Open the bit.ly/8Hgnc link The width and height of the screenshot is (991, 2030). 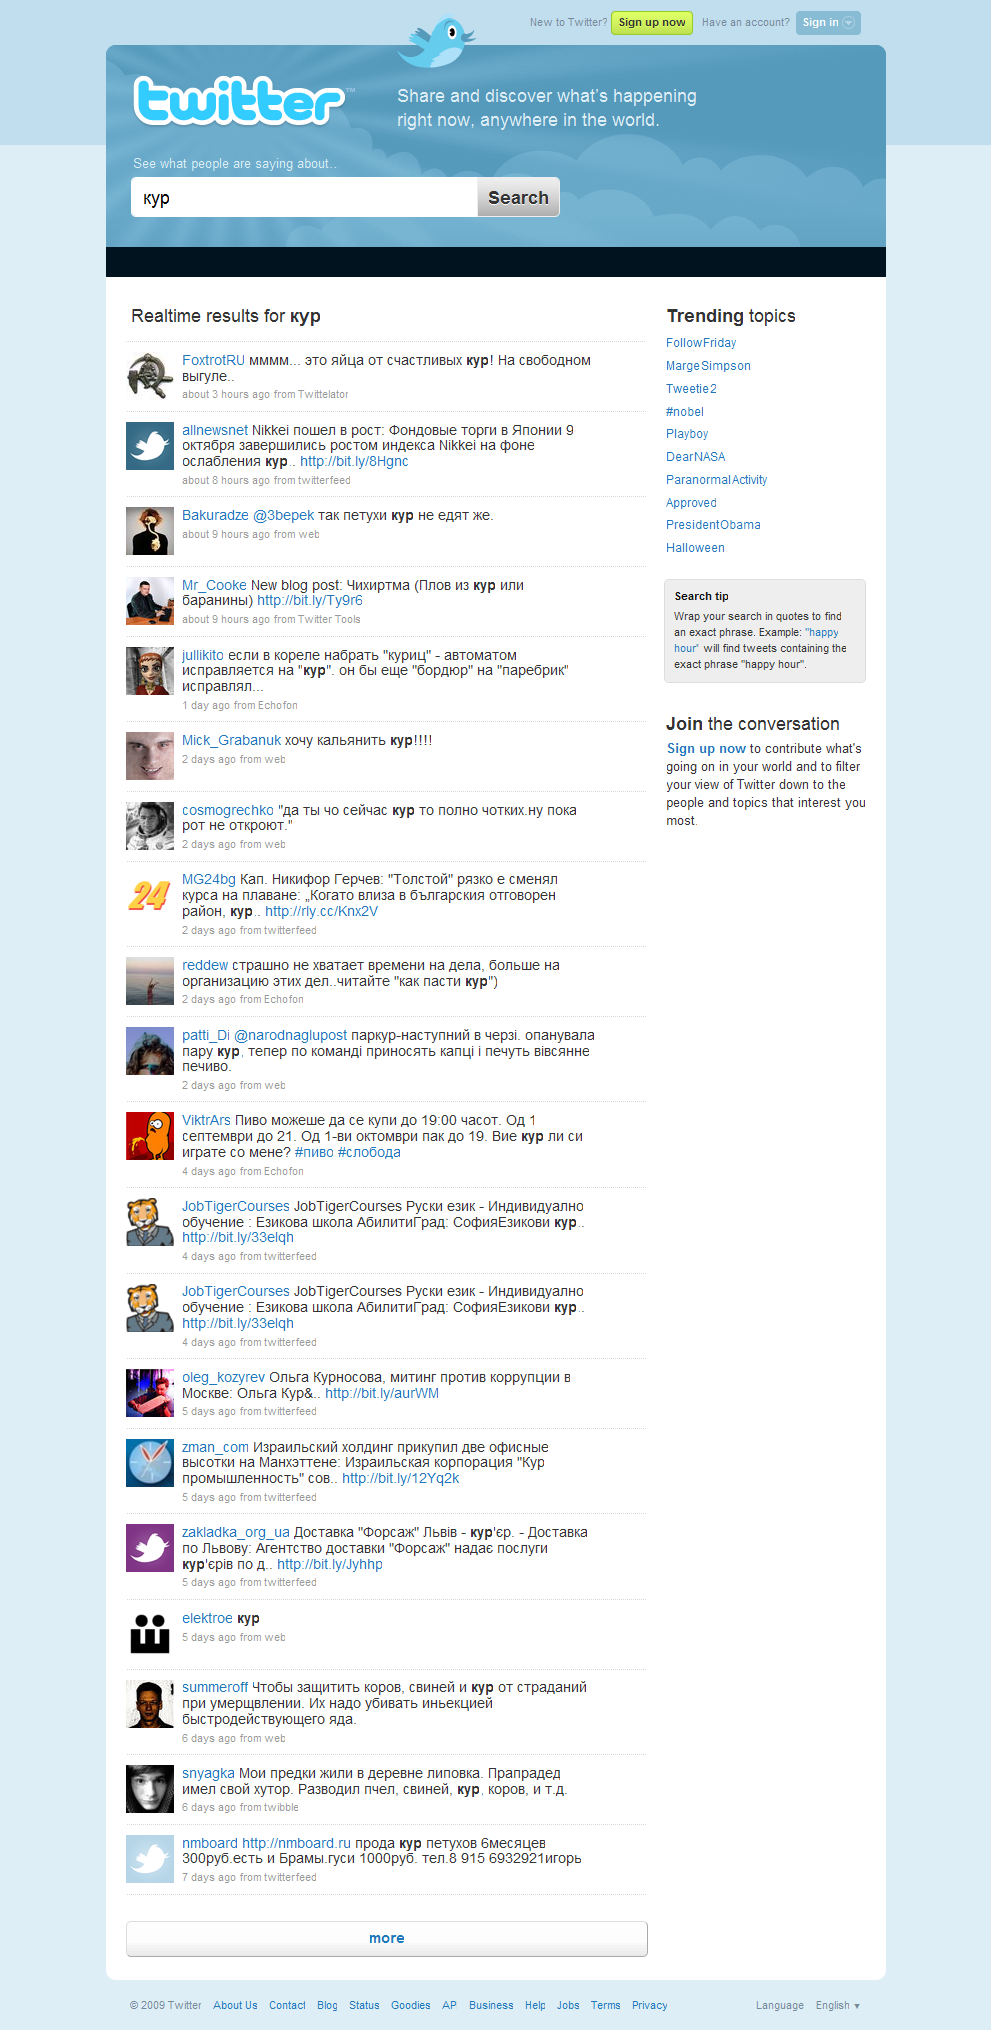(354, 461)
